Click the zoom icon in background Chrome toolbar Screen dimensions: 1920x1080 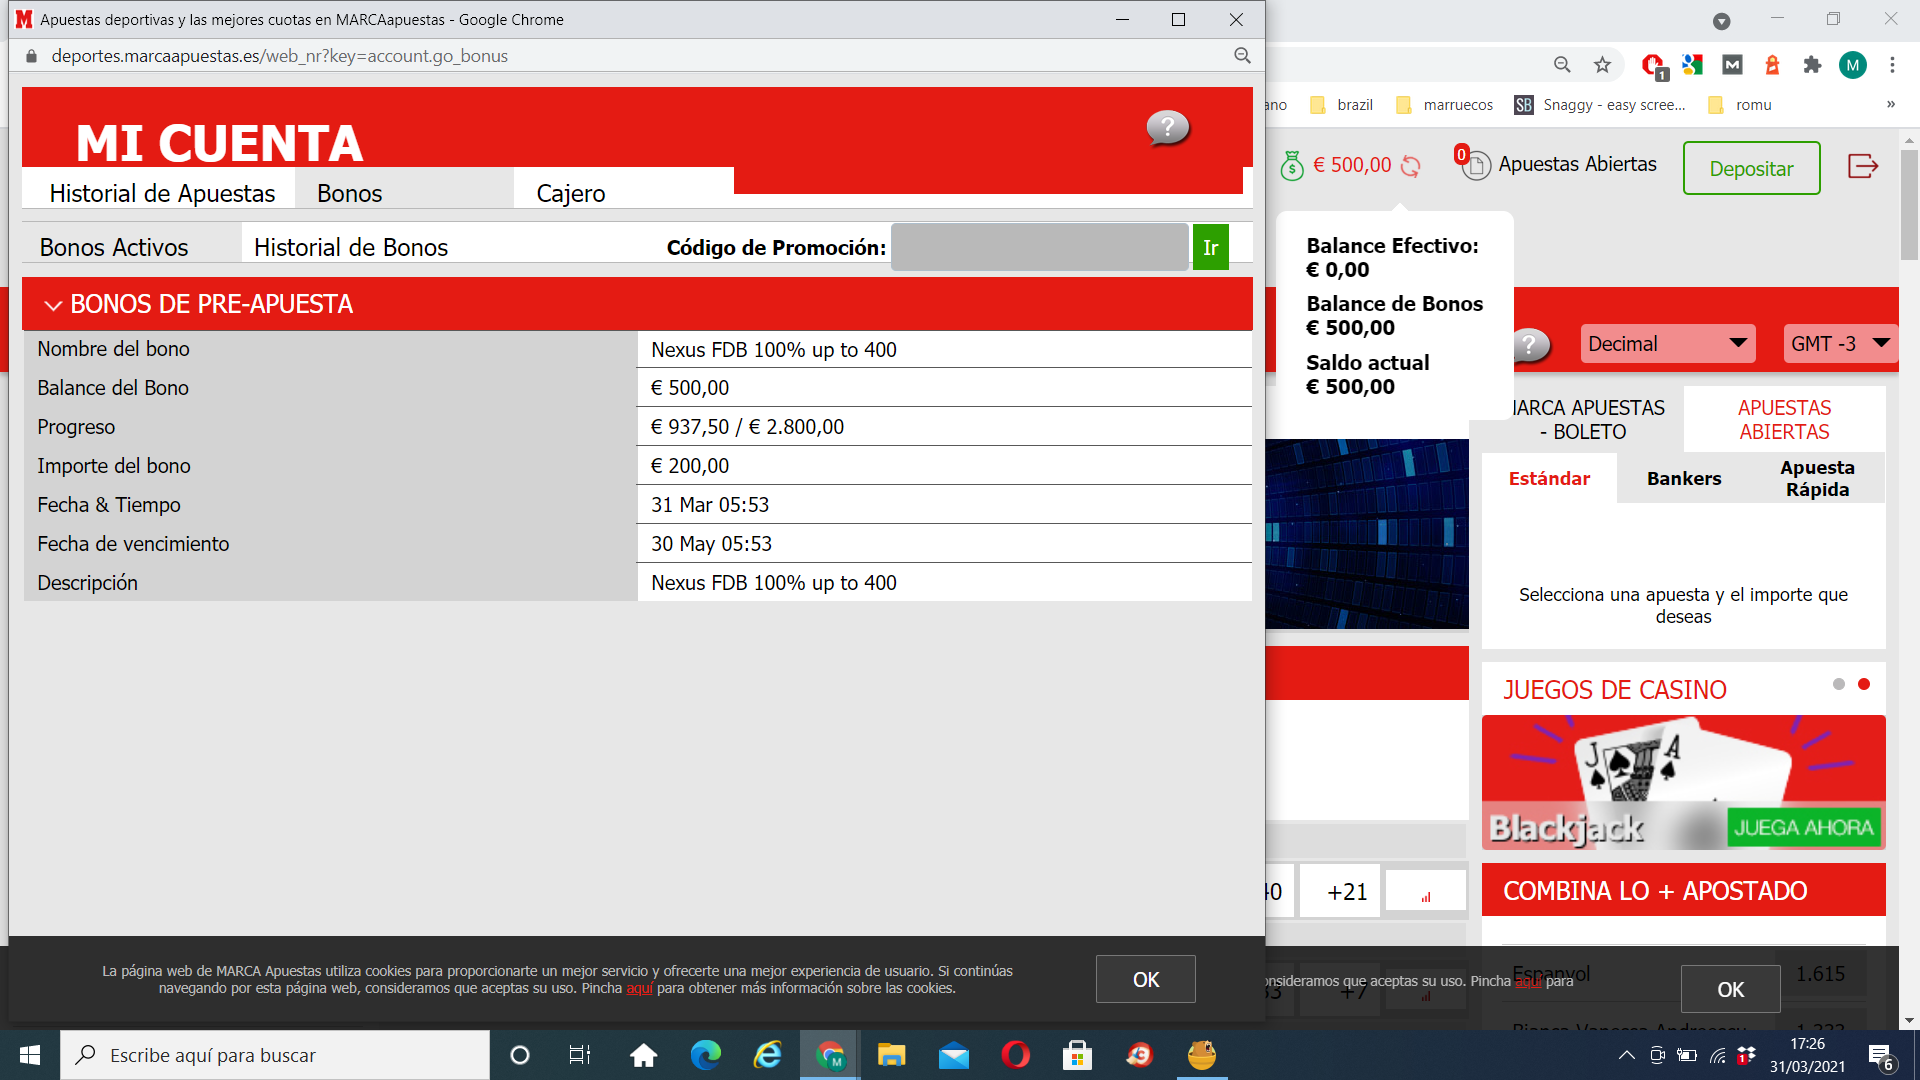point(1562,65)
